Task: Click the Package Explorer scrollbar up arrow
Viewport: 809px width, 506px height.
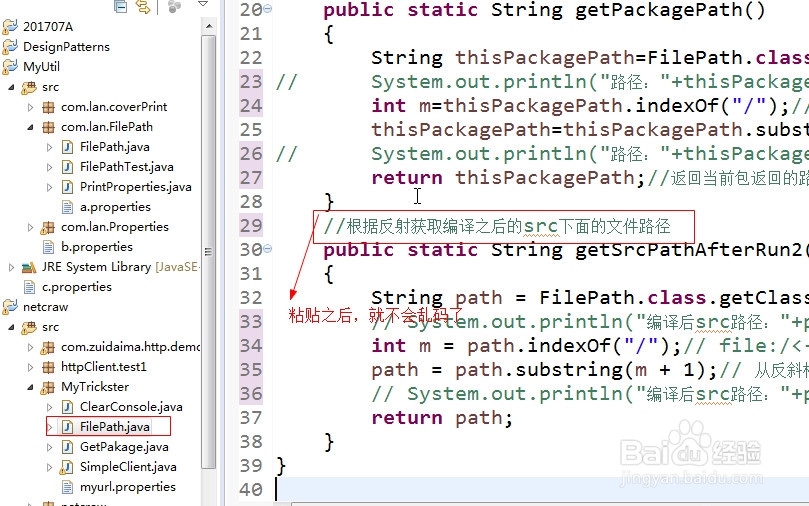Action: pos(208,26)
